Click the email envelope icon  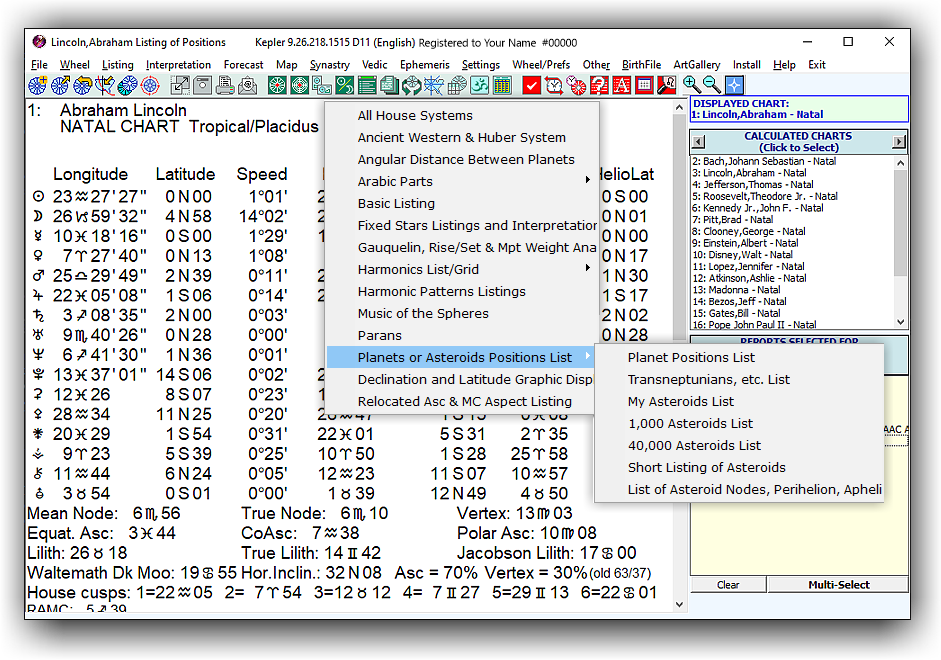247,86
